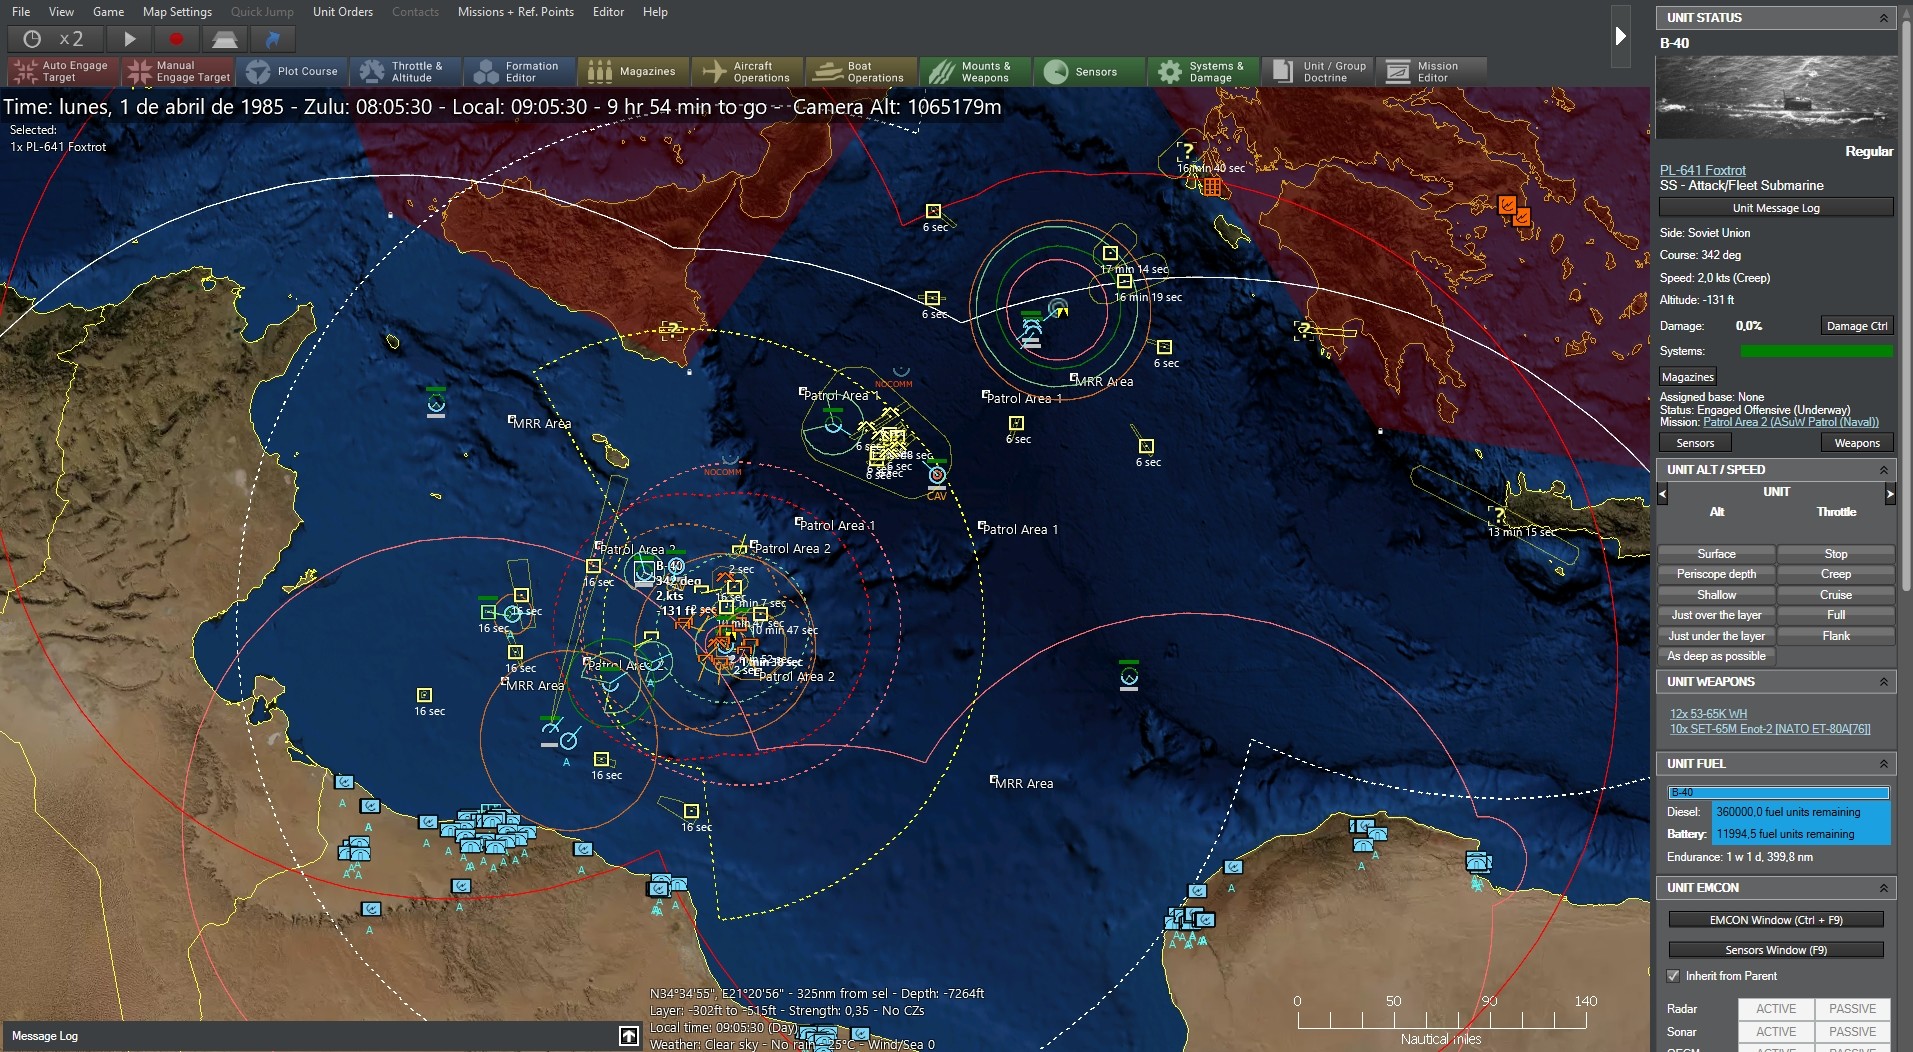
Task: Click the Unit Message Log button
Action: 1774,207
